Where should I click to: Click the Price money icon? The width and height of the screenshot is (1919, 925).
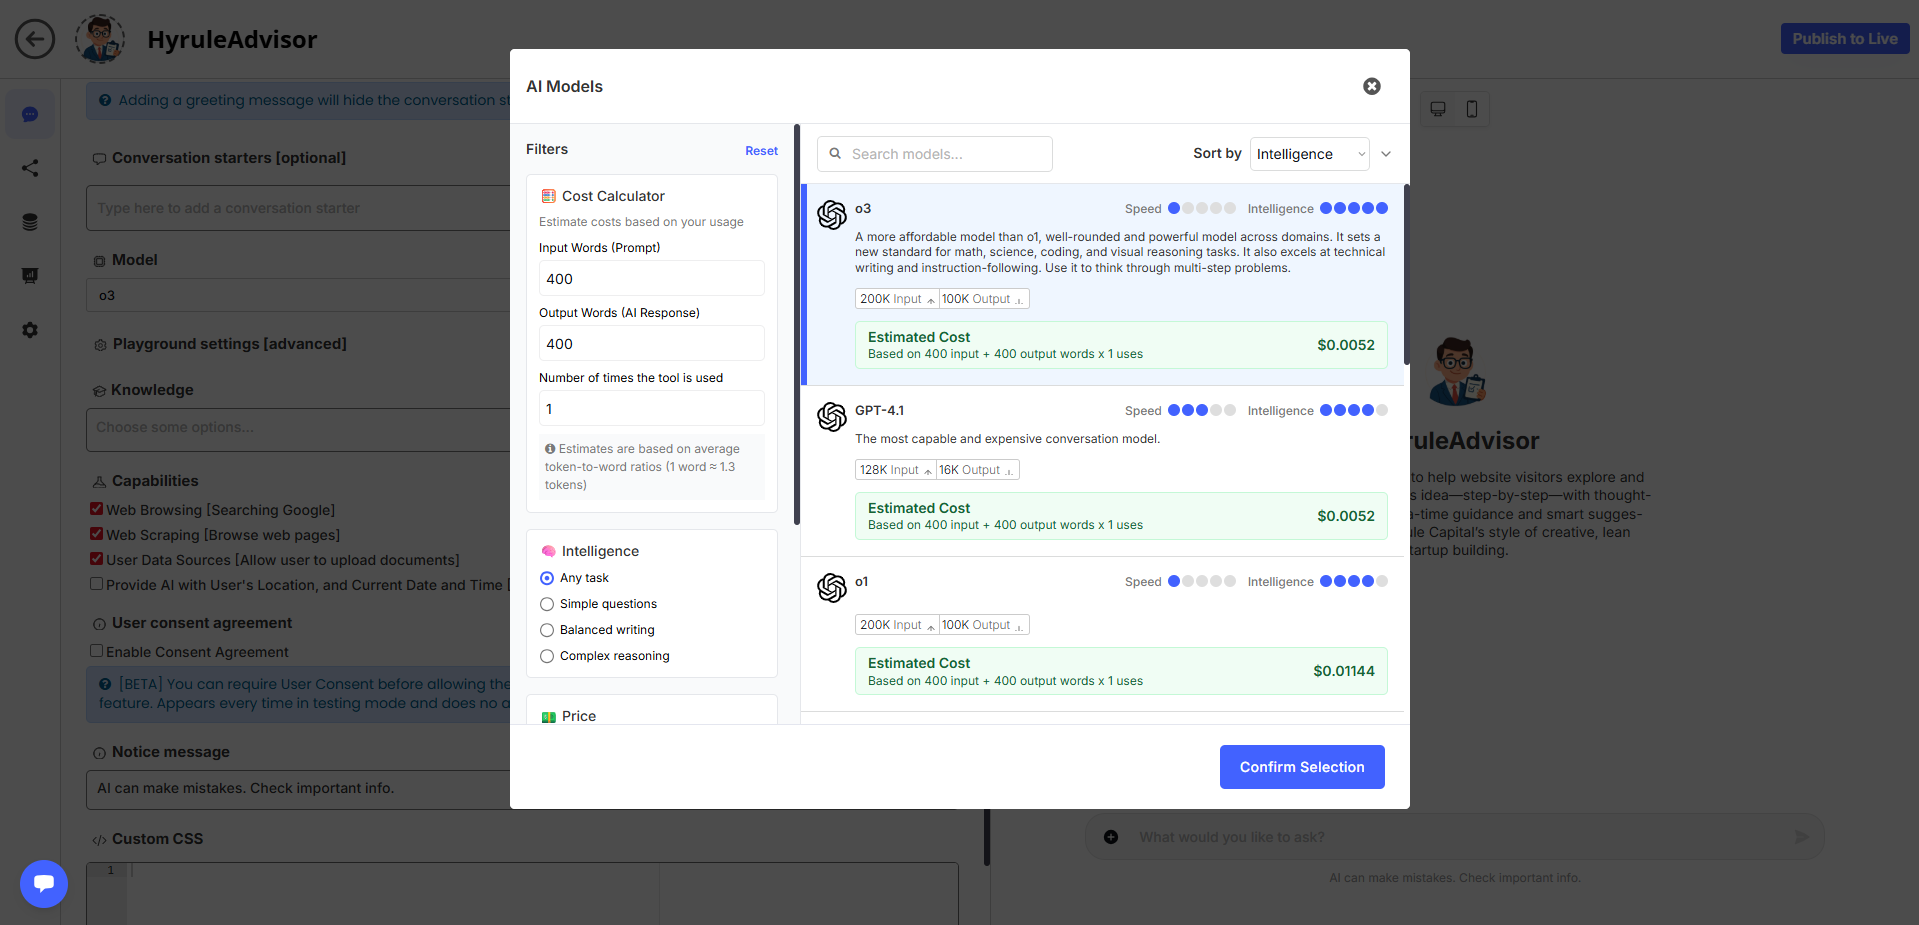548,717
